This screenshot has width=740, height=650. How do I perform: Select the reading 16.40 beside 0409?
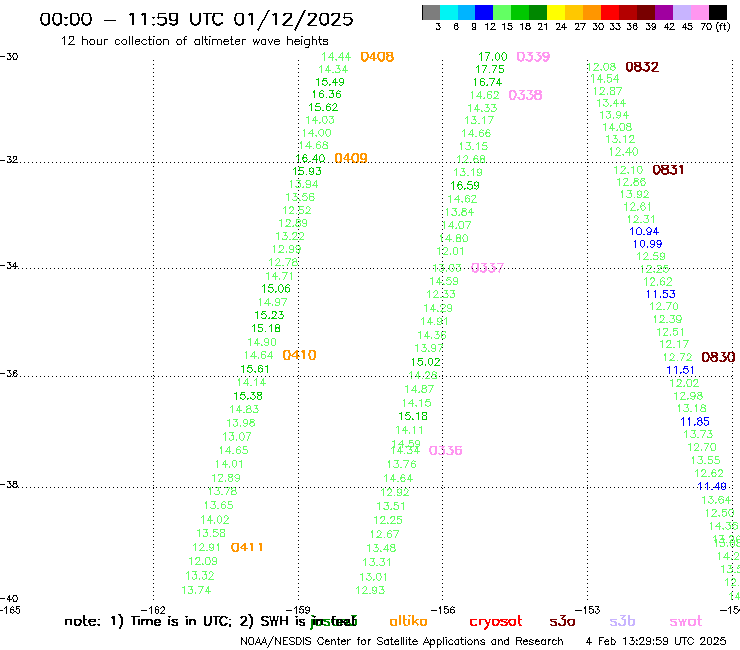click(310, 158)
